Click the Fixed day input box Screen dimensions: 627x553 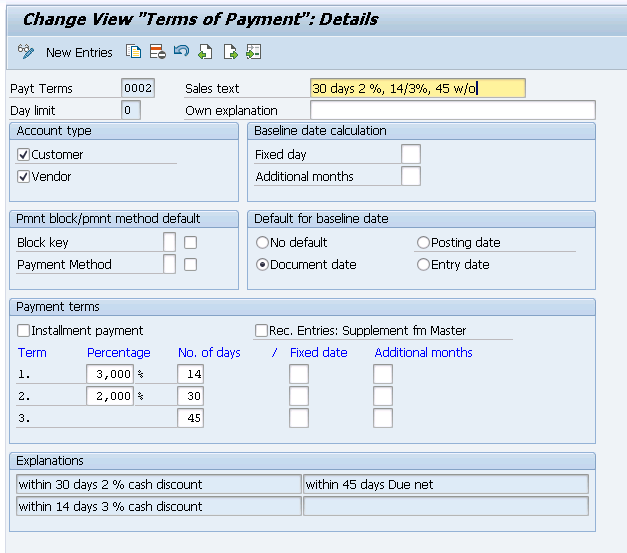pyautogui.click(x=411, y=154)
